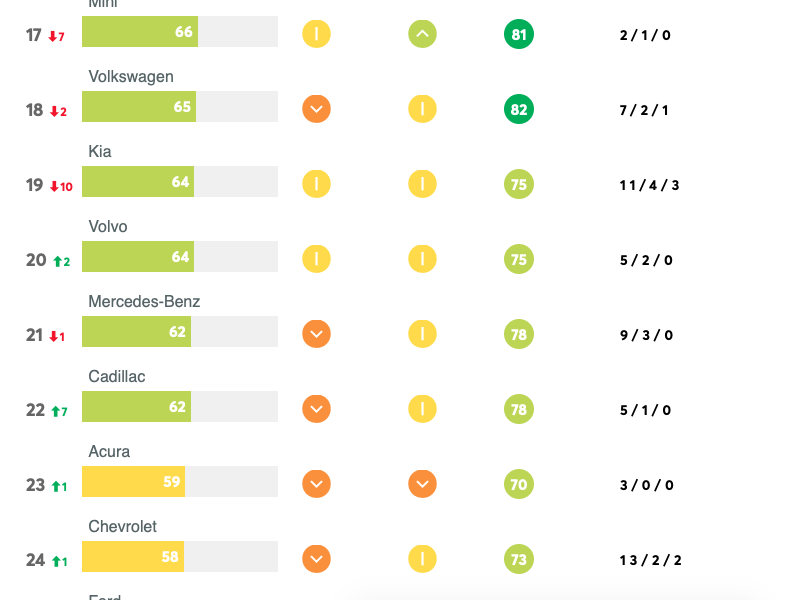
Task: Click Cadillac's orange down-chevron icon
Action: pyautogui.click(x=316, y=409)
